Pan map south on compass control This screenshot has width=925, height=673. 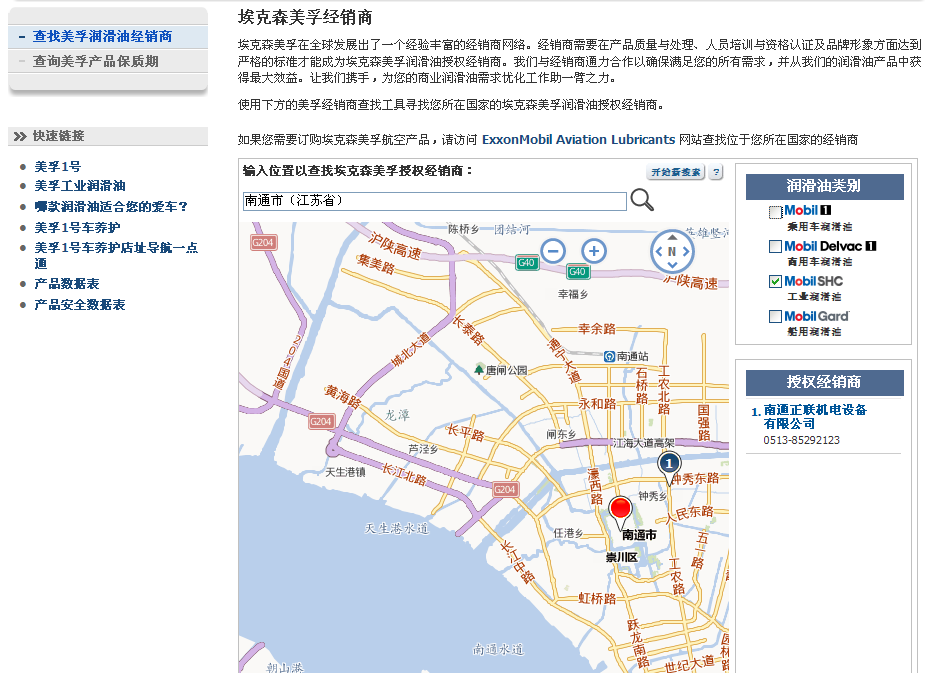pos(672,265)
